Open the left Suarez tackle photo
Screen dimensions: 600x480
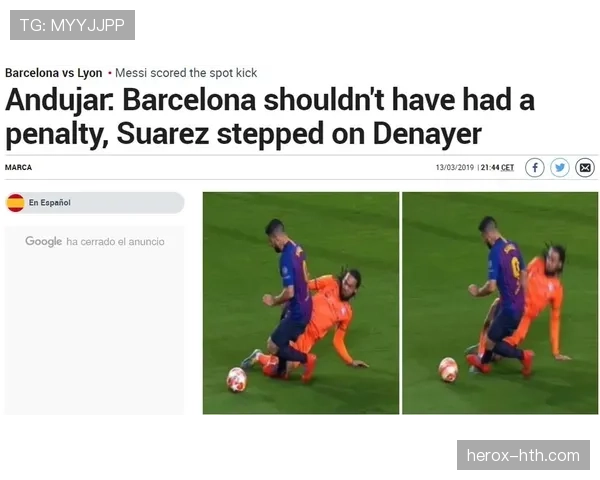point(301,303)
